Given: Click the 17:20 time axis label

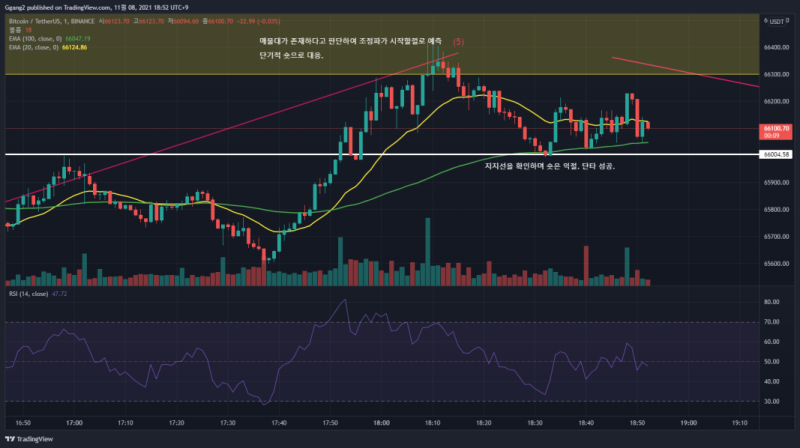Looking at the screenshot, I should (177, 423).
